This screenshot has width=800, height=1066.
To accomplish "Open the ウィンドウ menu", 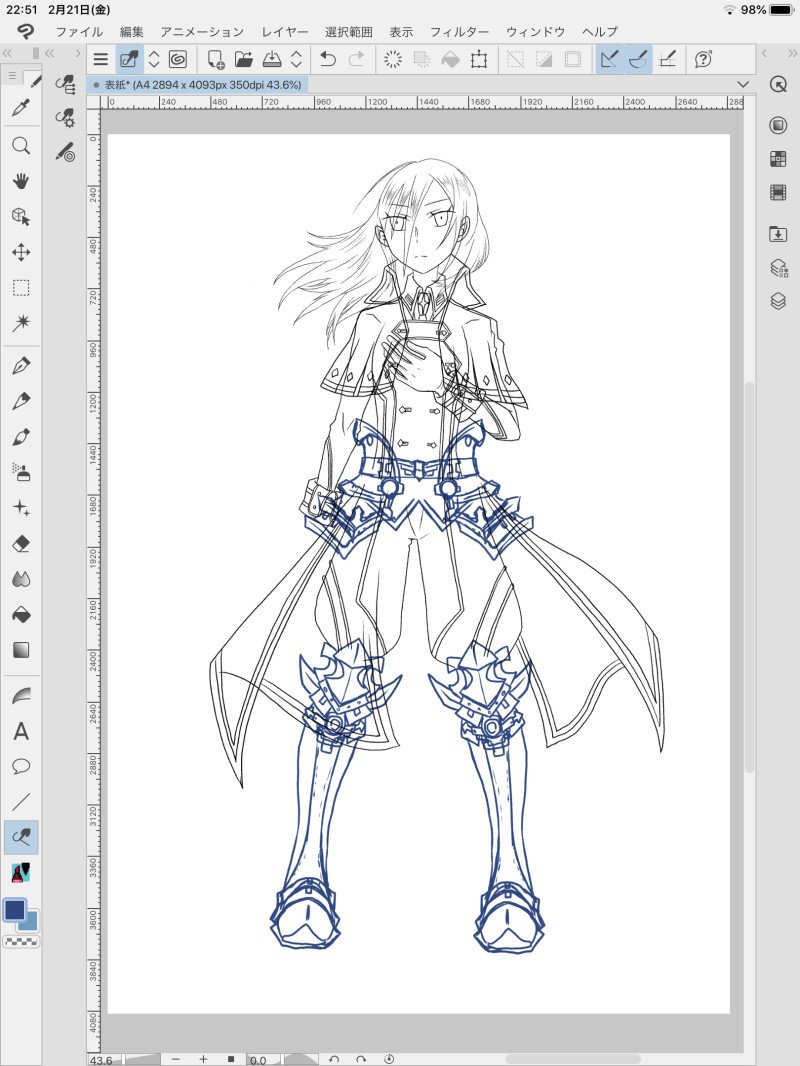I will click(536, 32).
